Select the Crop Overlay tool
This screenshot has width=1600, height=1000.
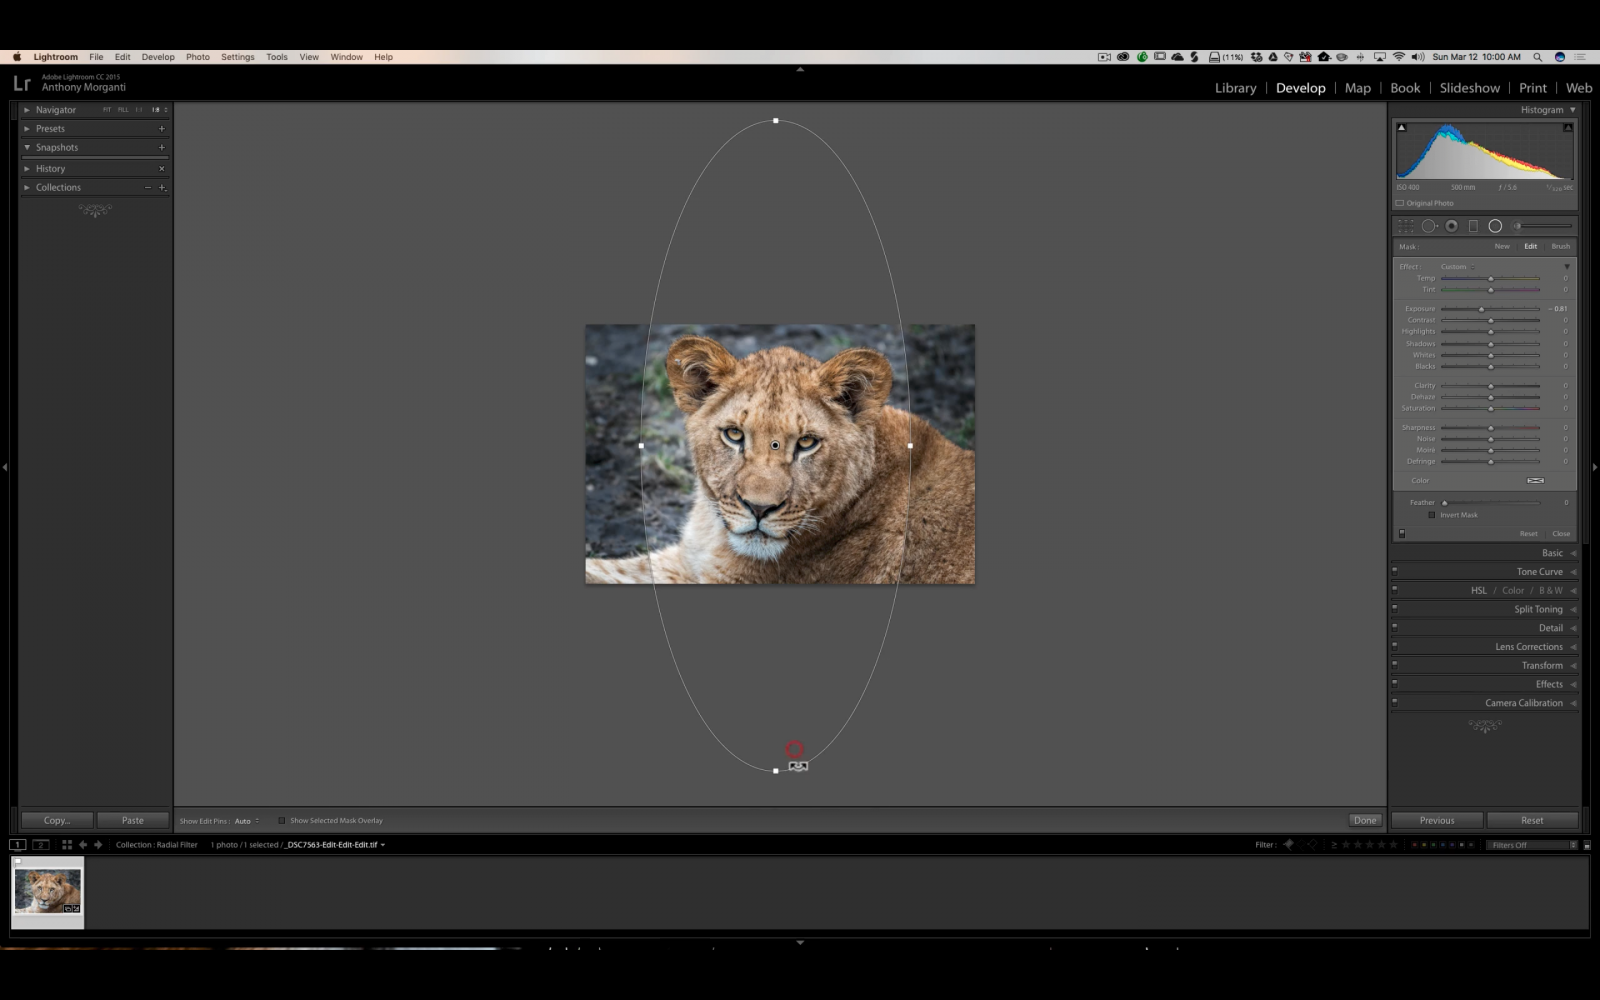[1406, 226]
